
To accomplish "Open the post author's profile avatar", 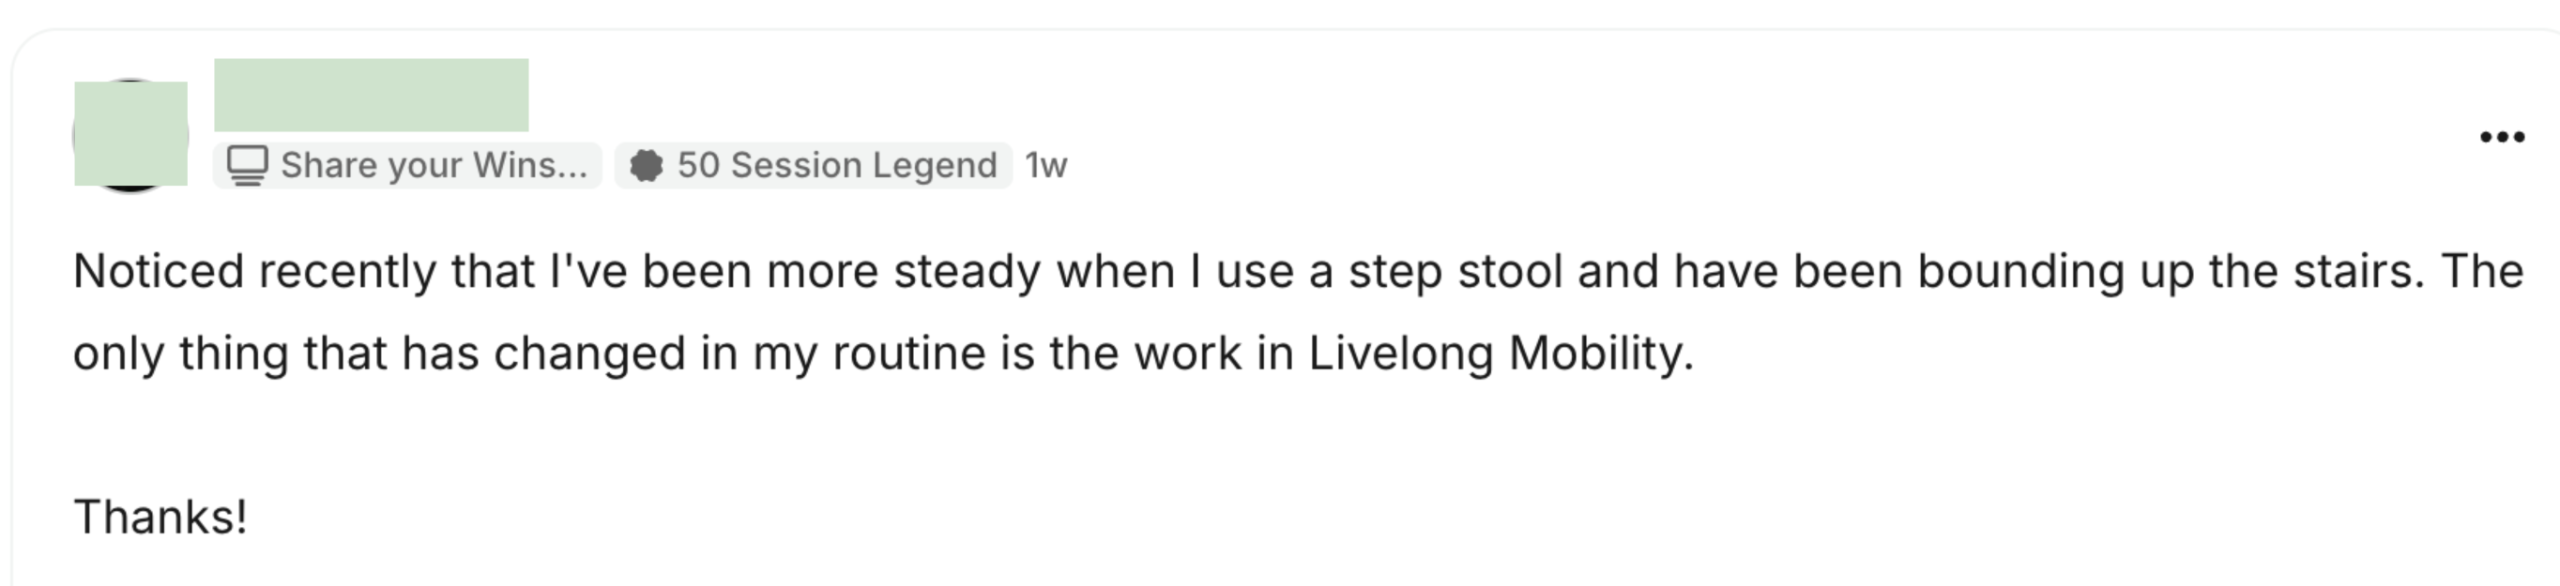I will click(130, 135).
